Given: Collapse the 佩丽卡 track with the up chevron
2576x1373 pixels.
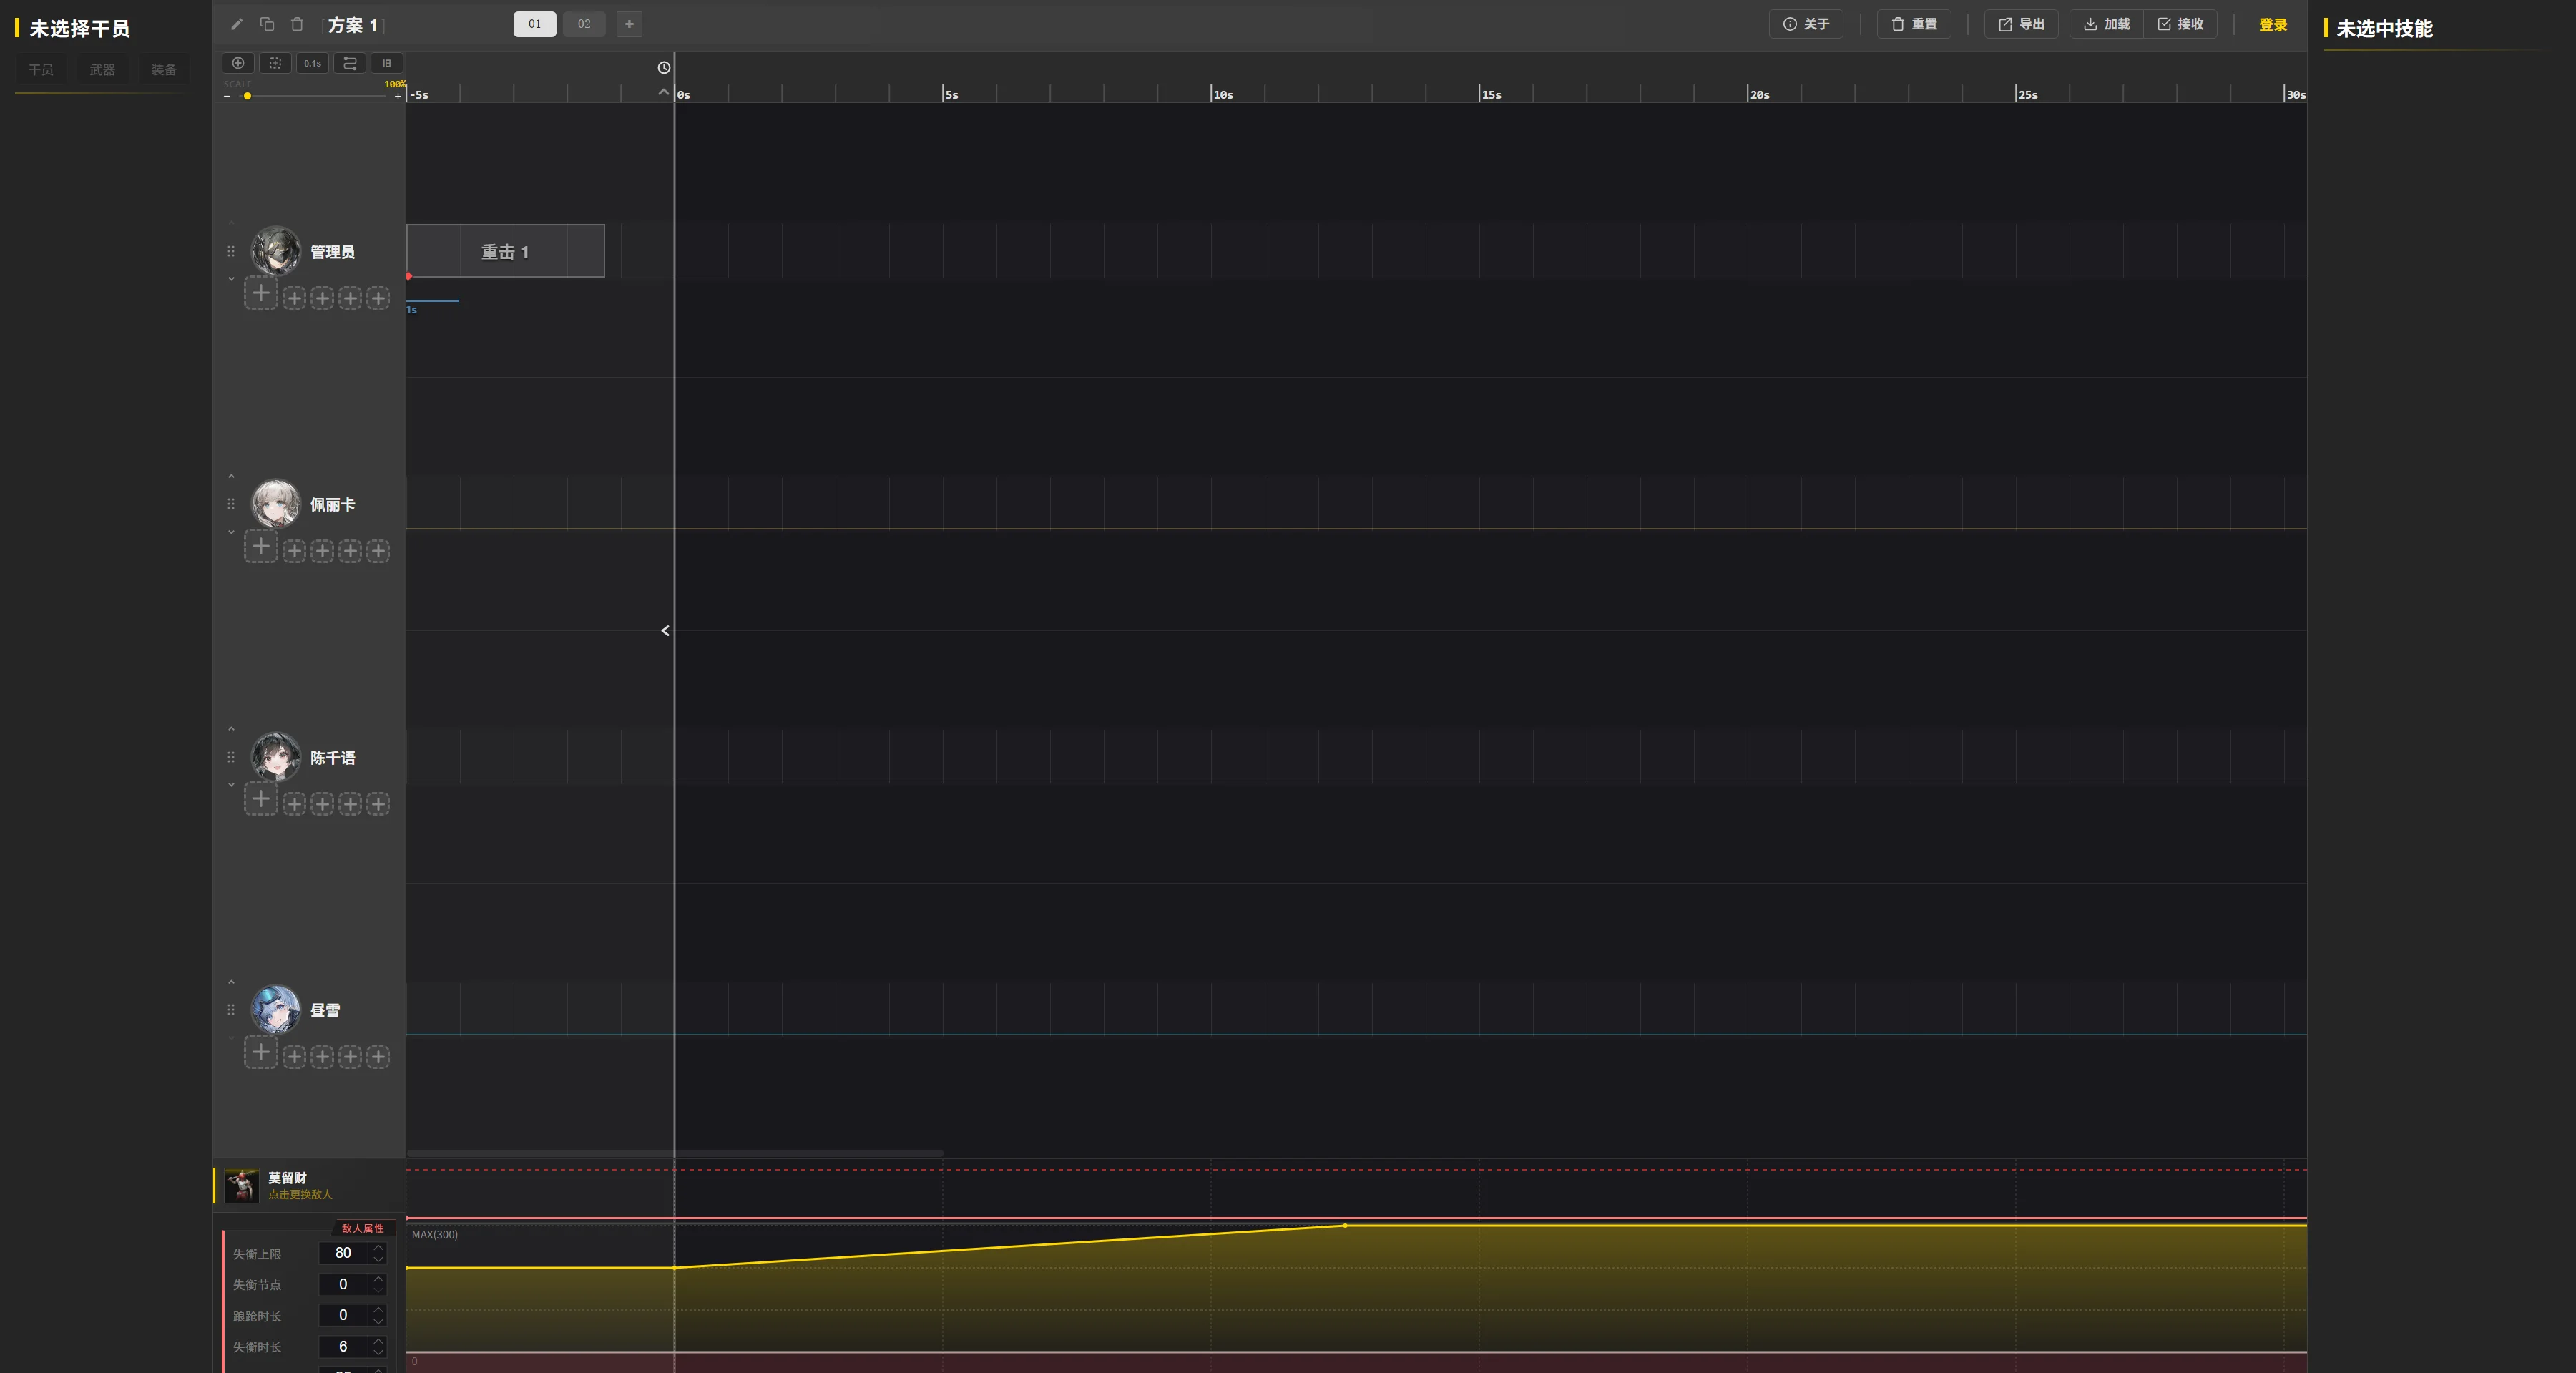Looking at the screenshot, I should coord(231,476).
